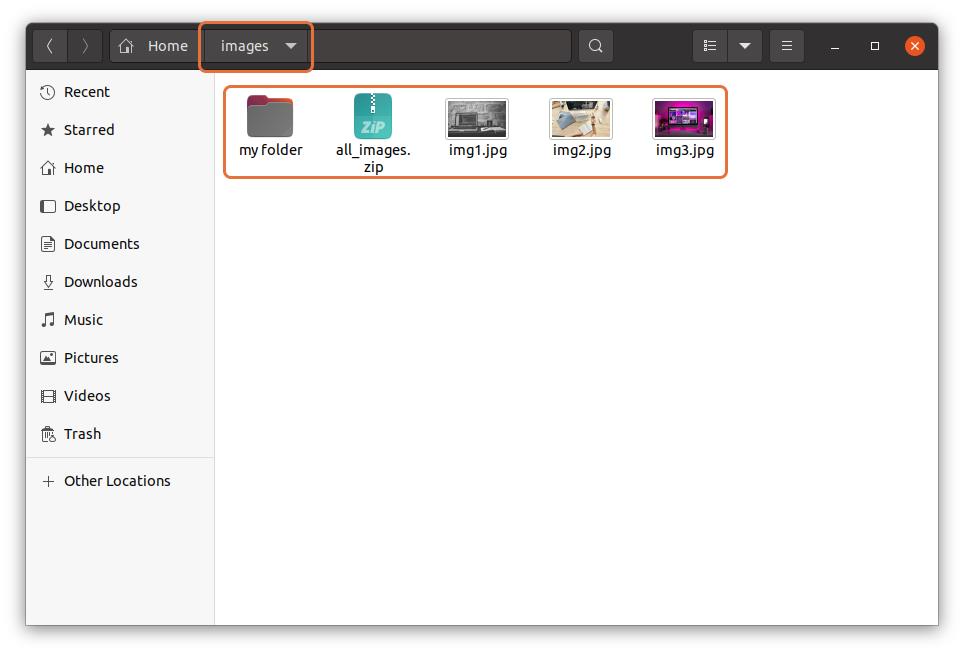Open Starred in the sidebar
964x654 pixels.
coord(88,130)
